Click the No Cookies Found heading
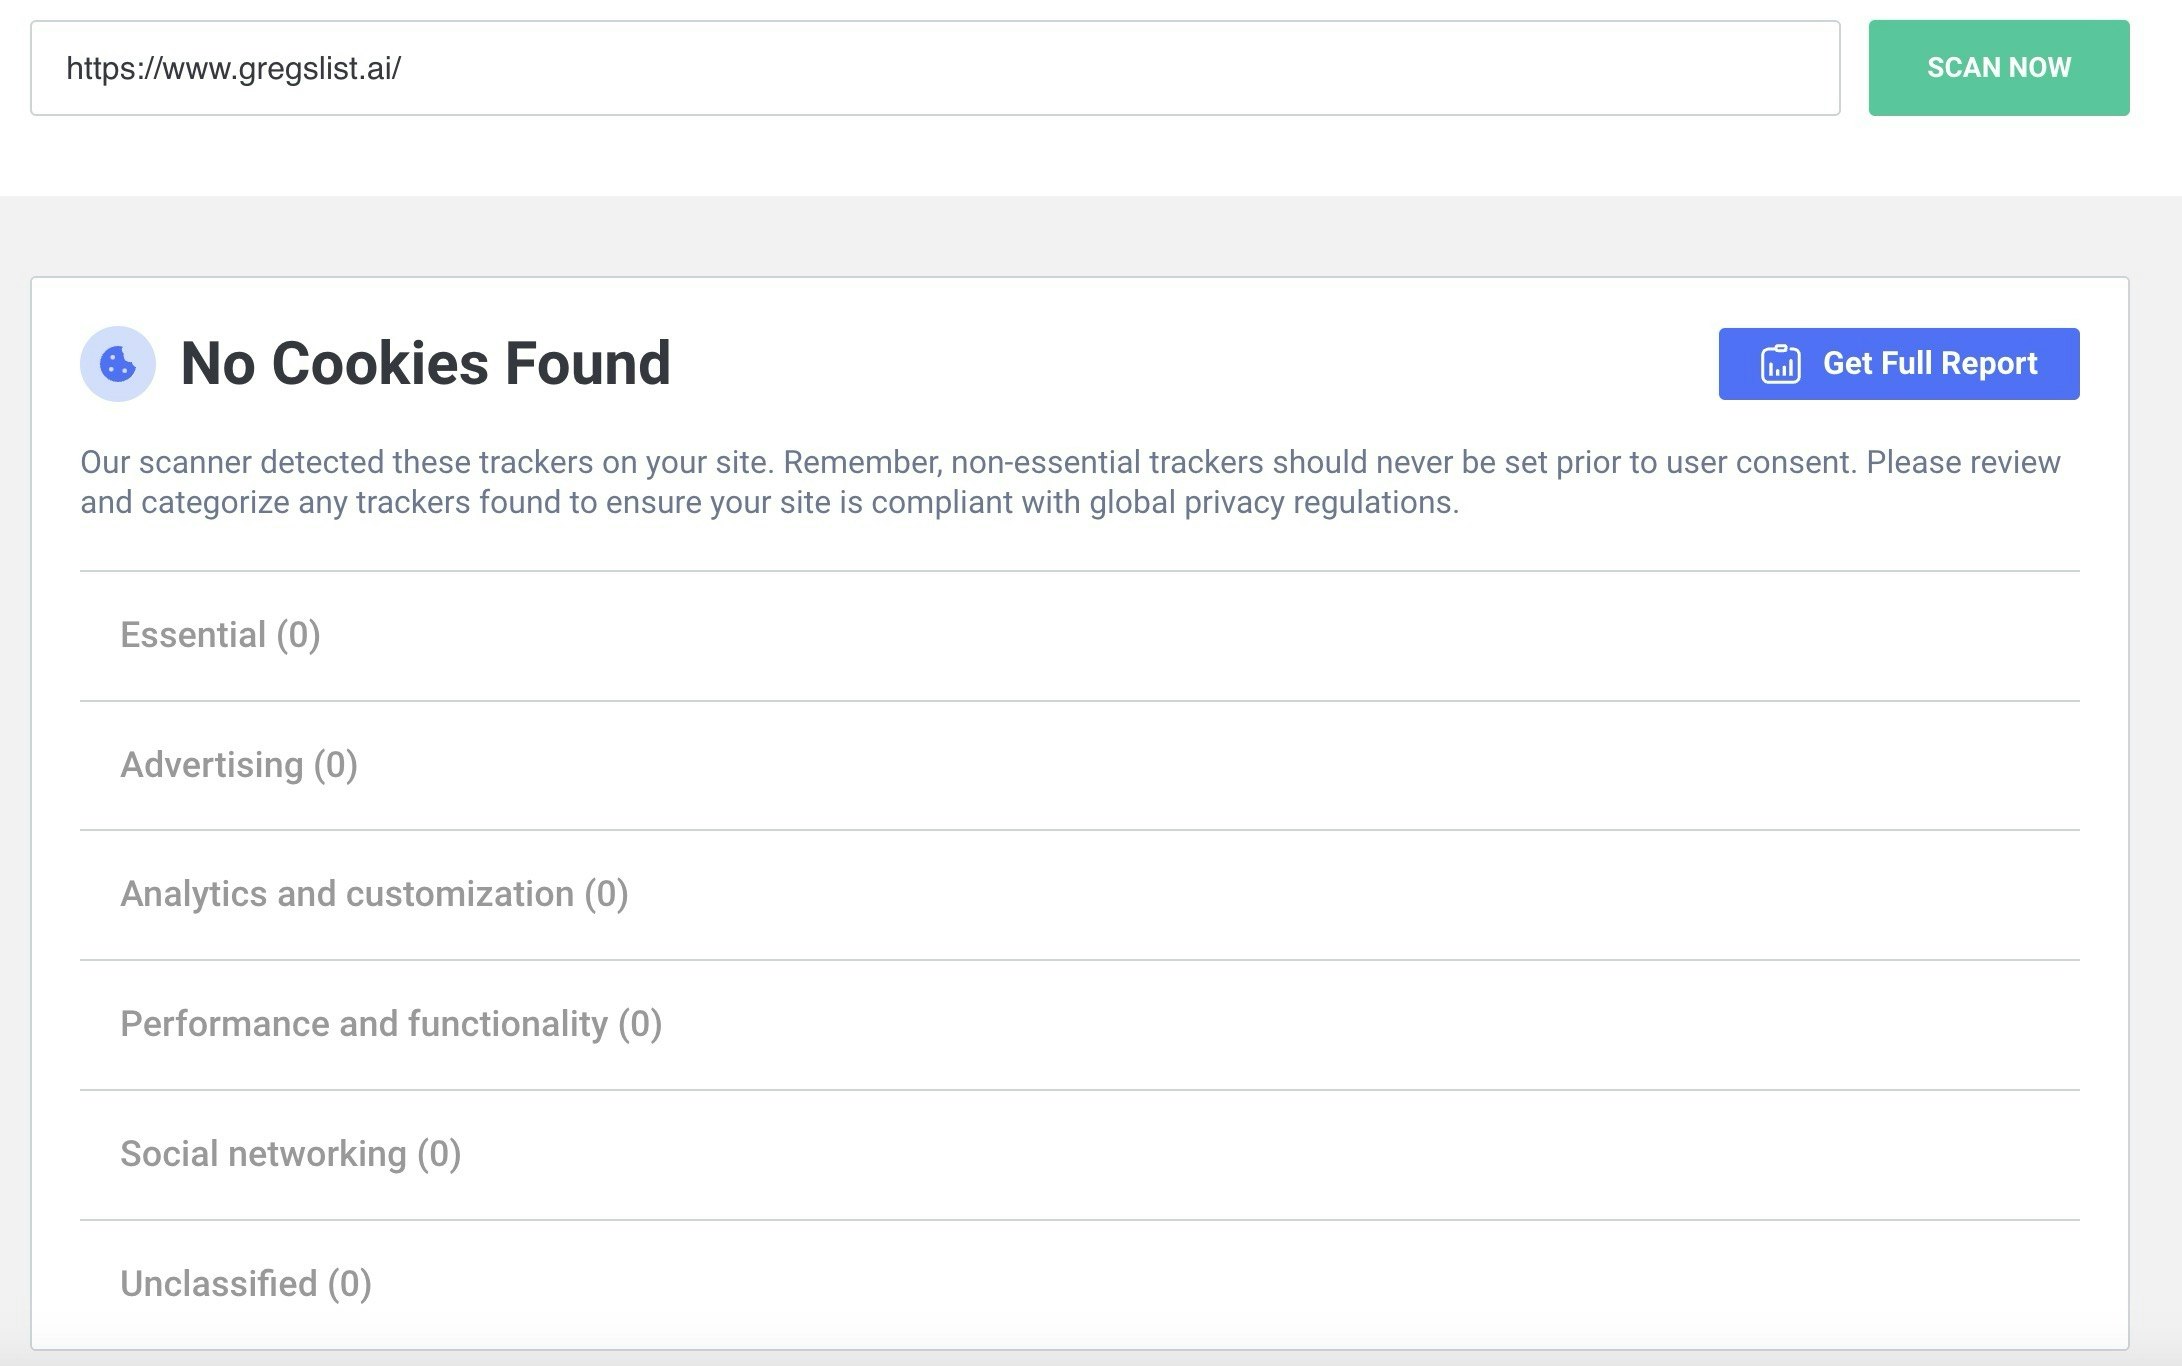Screen dimensions: 2182x1366 (x=425, y=363)
